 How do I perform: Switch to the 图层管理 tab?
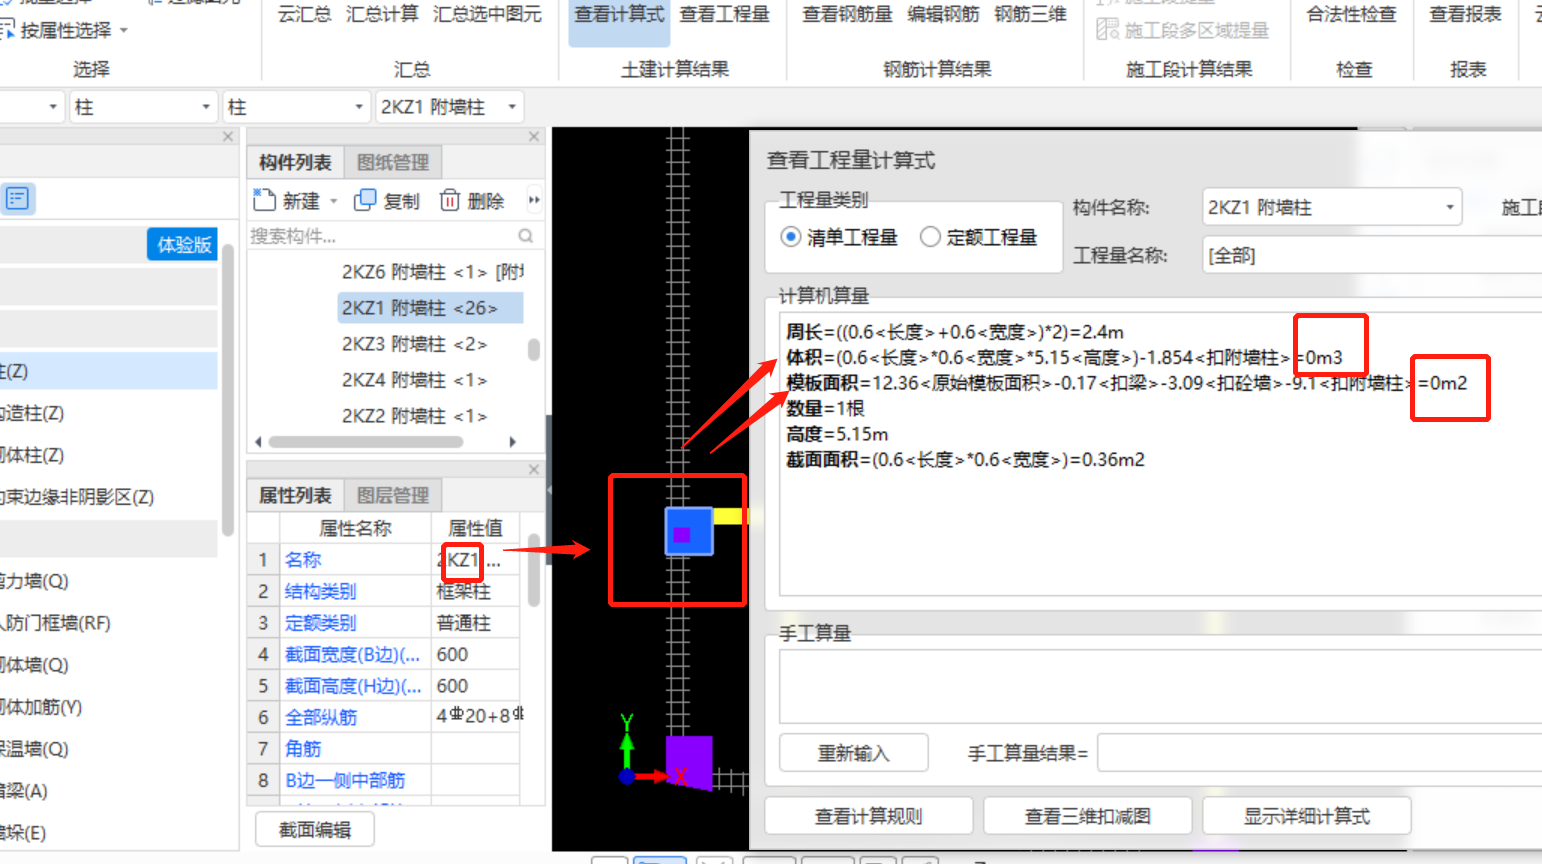(x=393, y=495)
